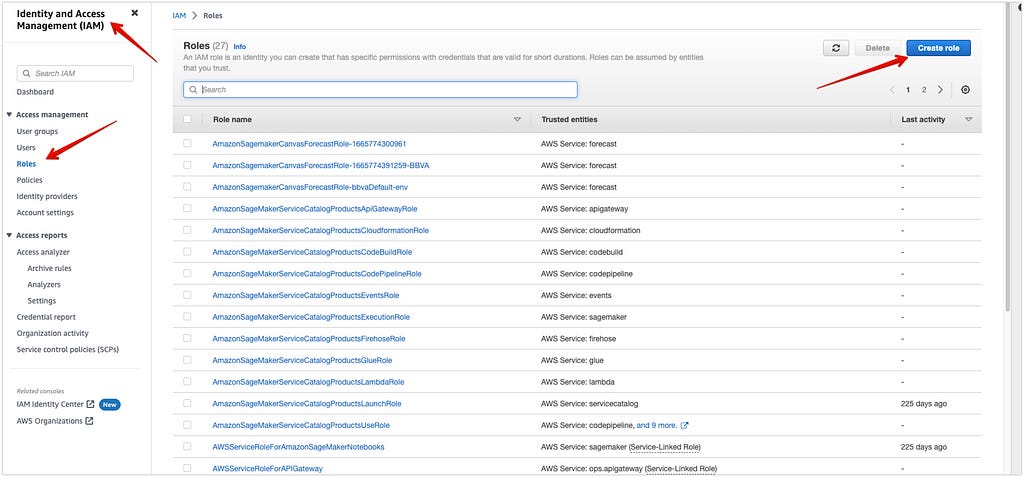Check AWSServiceRoleForAPIGateway row checkbox
The height and width of the screenshot is (477, 1024).
[187, 468]
